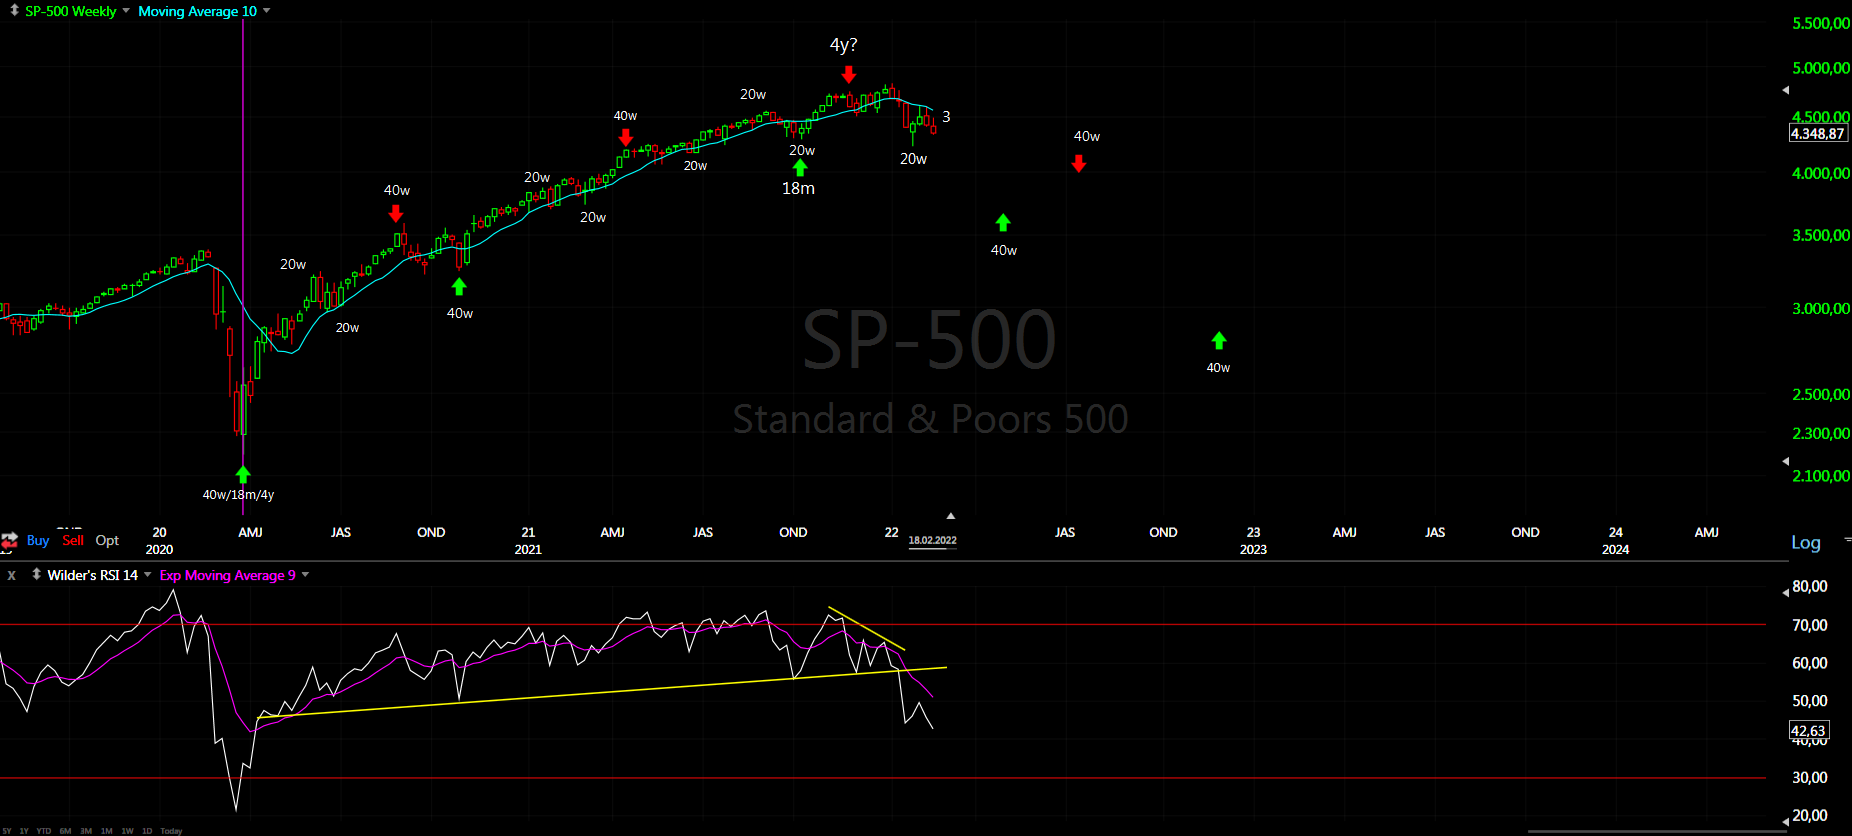Click the green arrow above 40w/18m/4y label

(x=243, y=473)
